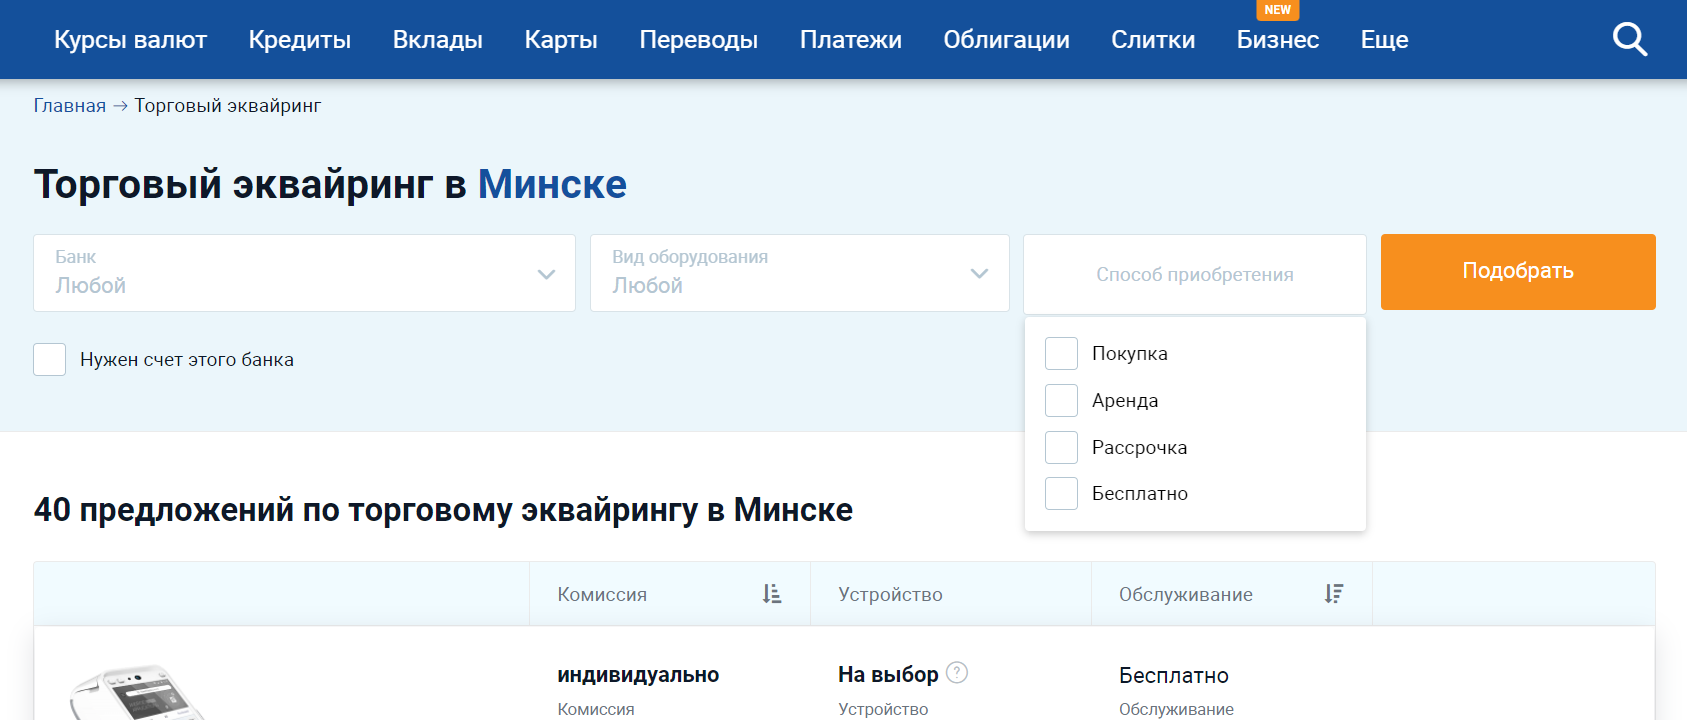Check the Рассрочка checkbox
1687x720 pixels.
click(x=1061, y=447)
